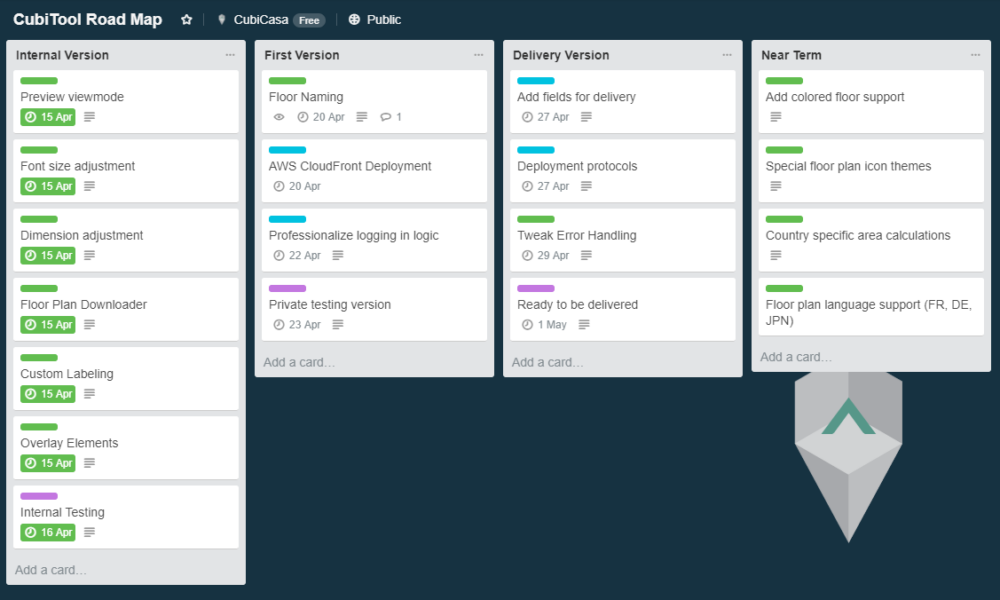Open the Delivery Version list menu
Screen dimensions: 1000x600
coord(727,55)
